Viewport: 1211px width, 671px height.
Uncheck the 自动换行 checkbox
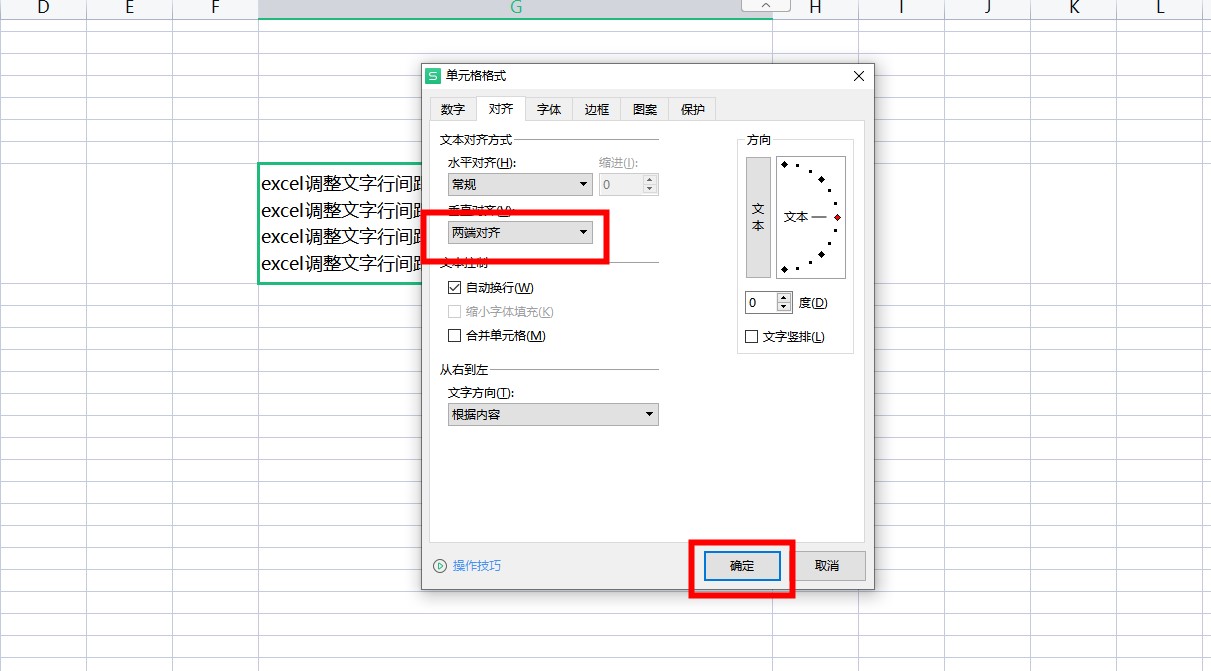tap(455, 288)
